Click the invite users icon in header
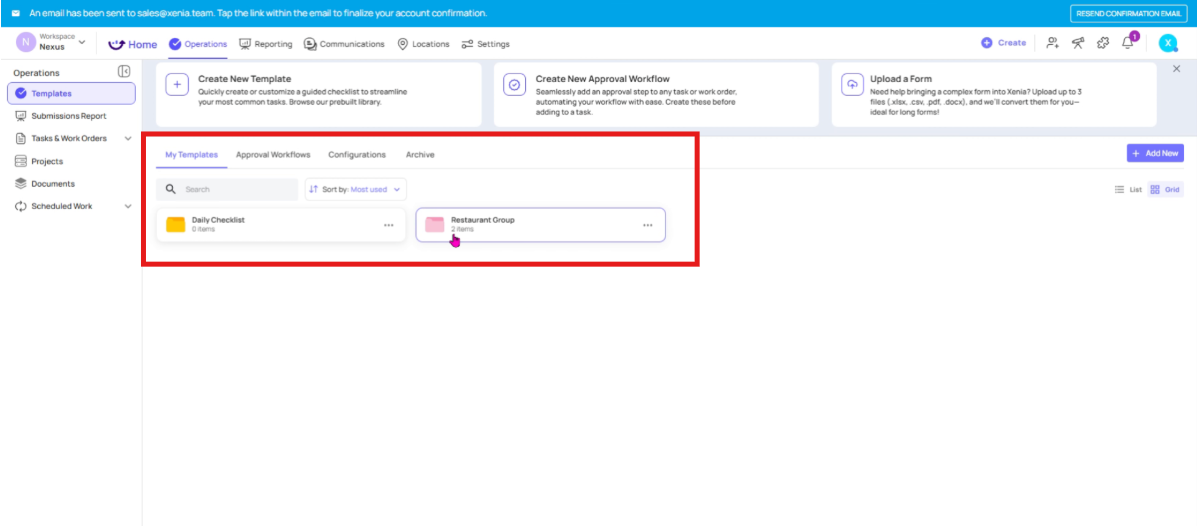The image size is (1197, 526). tap(1052, 43)
